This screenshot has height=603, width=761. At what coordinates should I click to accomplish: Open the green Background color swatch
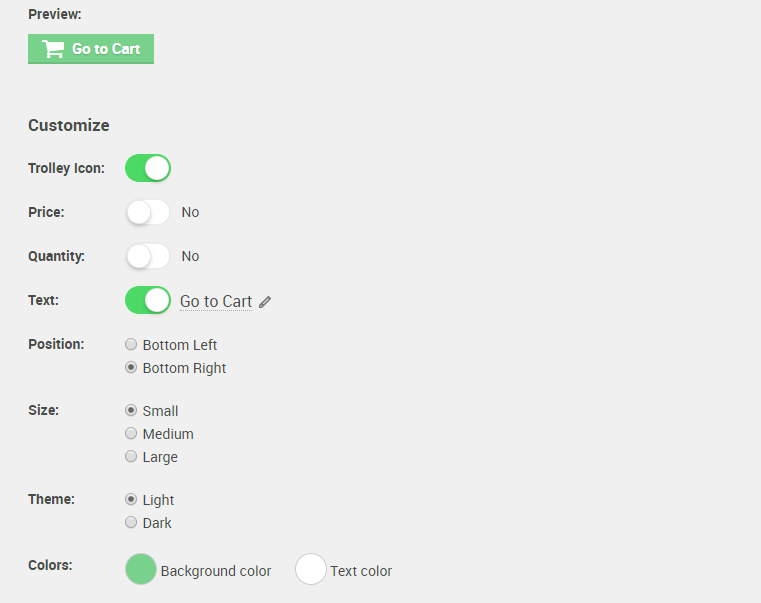click(141, 569)
